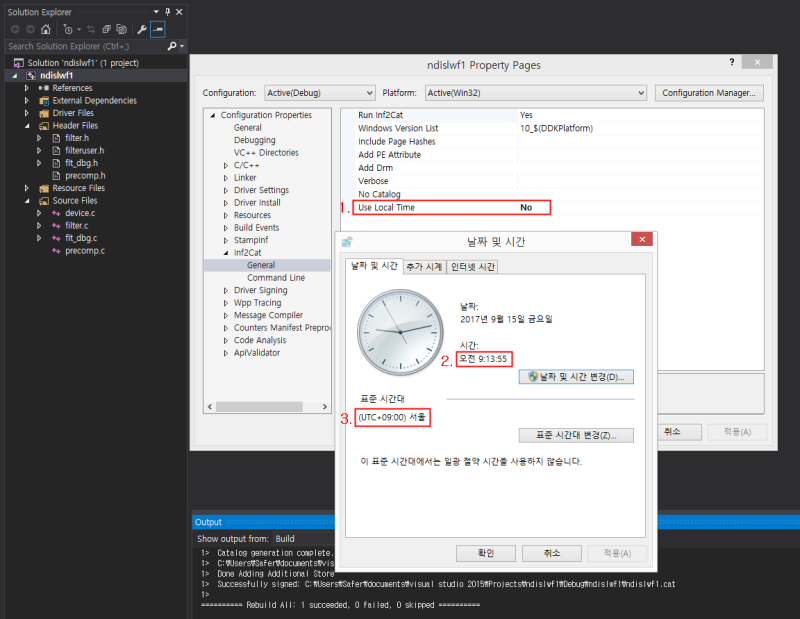800x619 pixels.
Task: Expand the Linker property node
Action: click(x=226, y=178)
